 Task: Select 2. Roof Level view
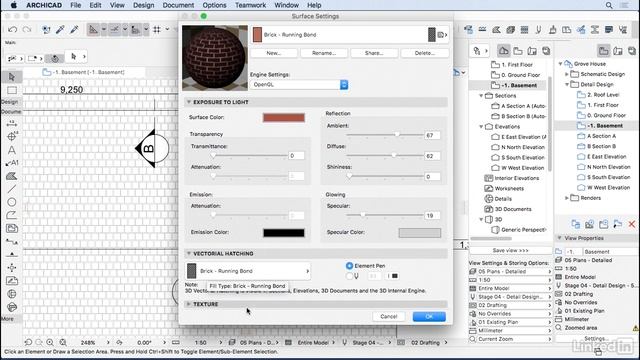pyautogui.click(x=603, y=95)
